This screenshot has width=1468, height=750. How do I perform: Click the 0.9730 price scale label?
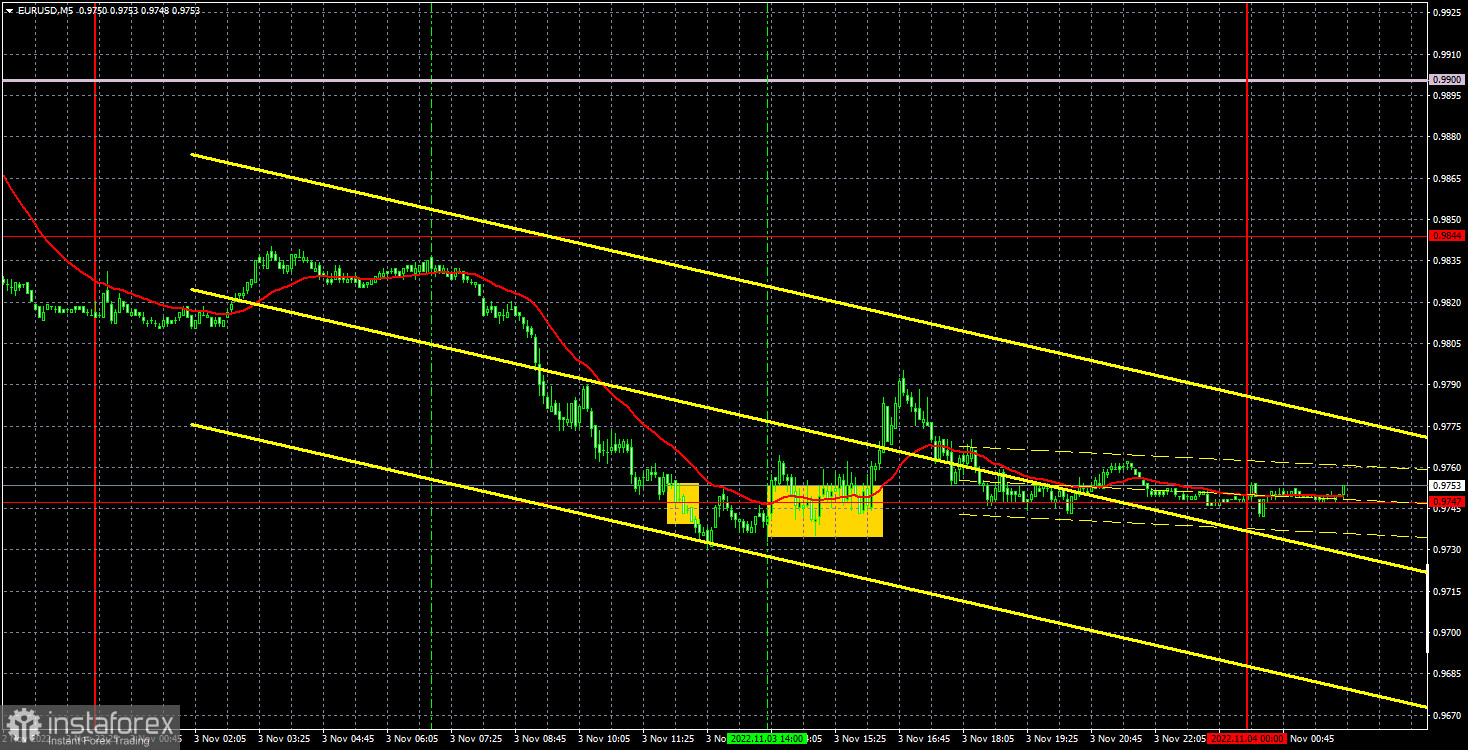(1447, 550)
